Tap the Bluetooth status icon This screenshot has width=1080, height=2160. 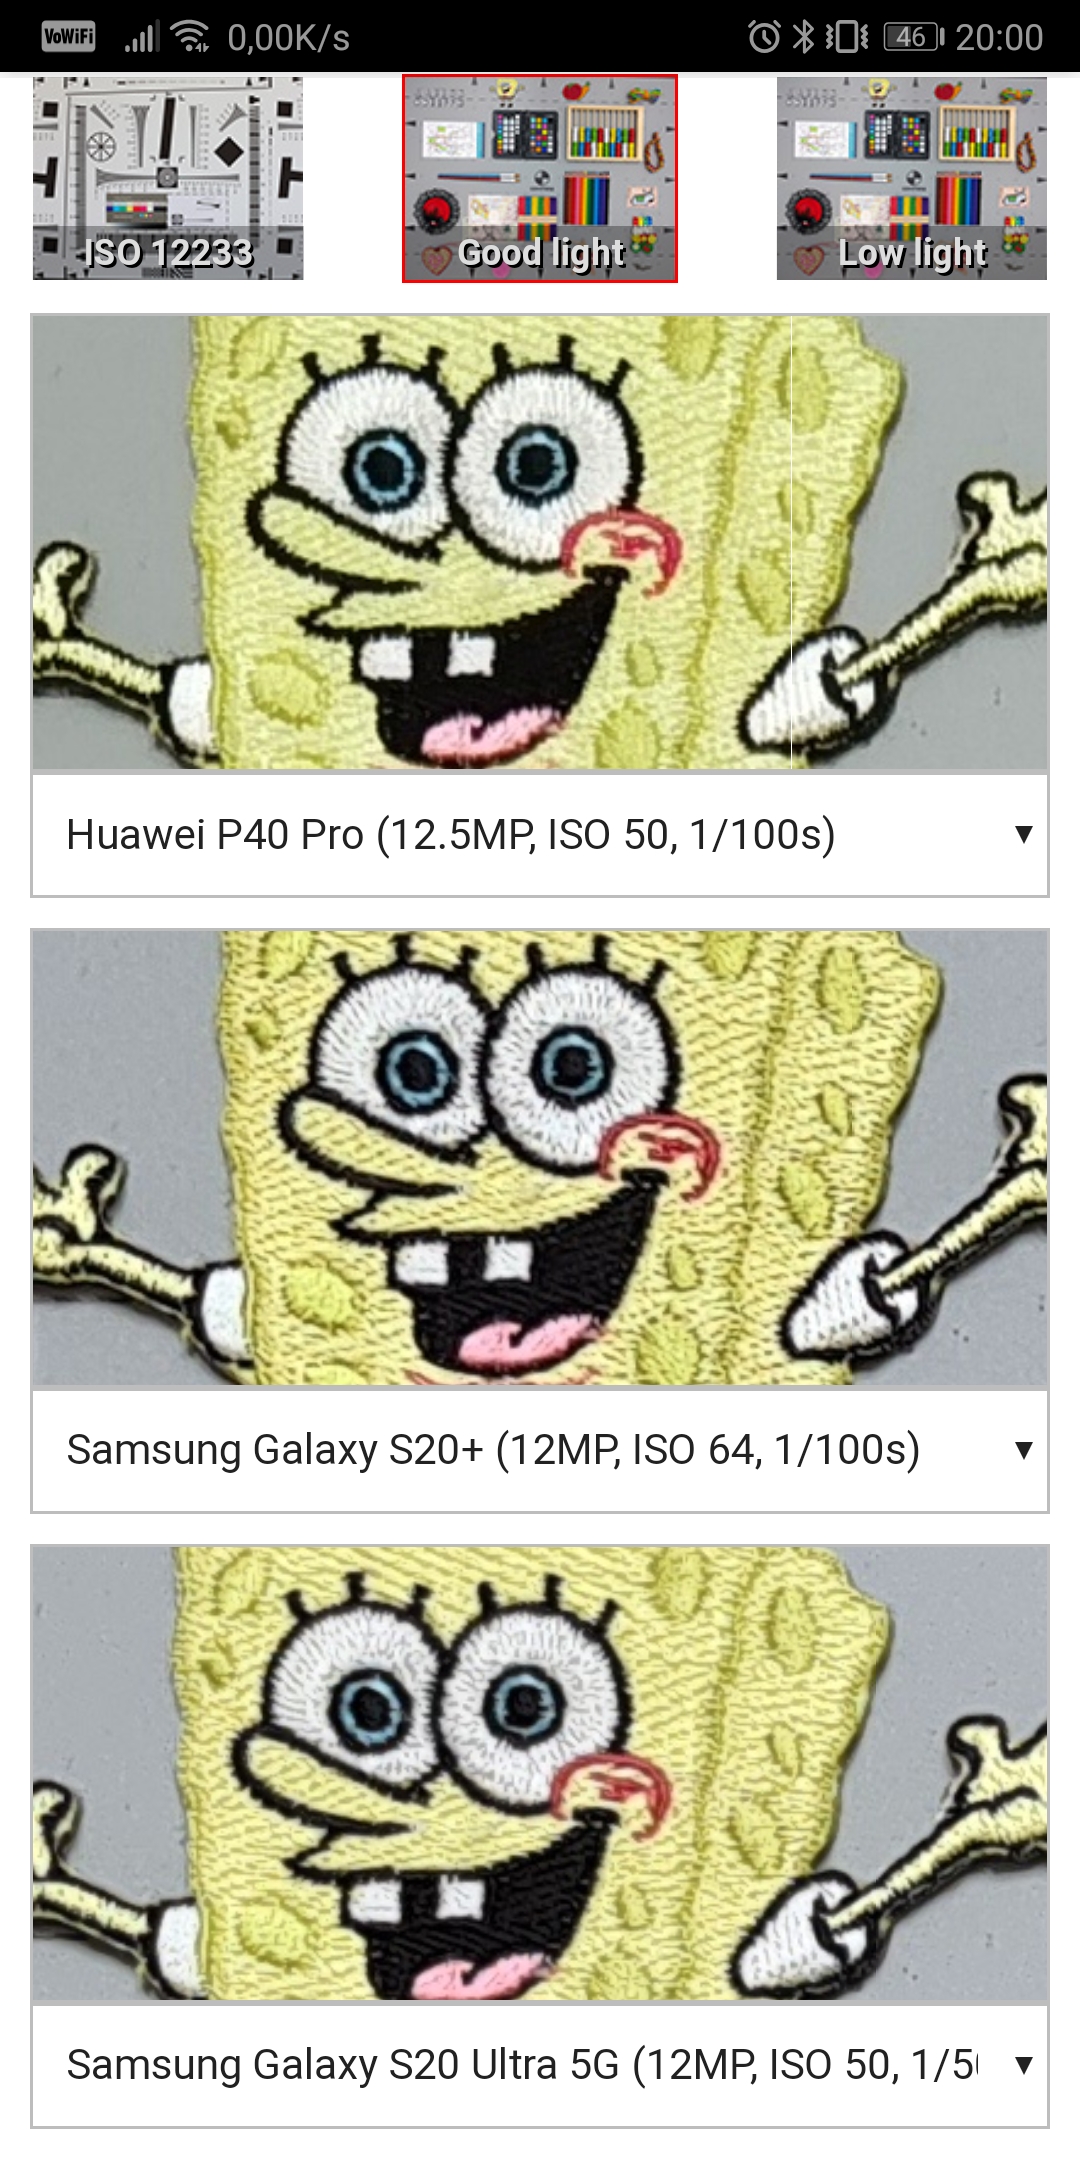[x=803, y=37]
